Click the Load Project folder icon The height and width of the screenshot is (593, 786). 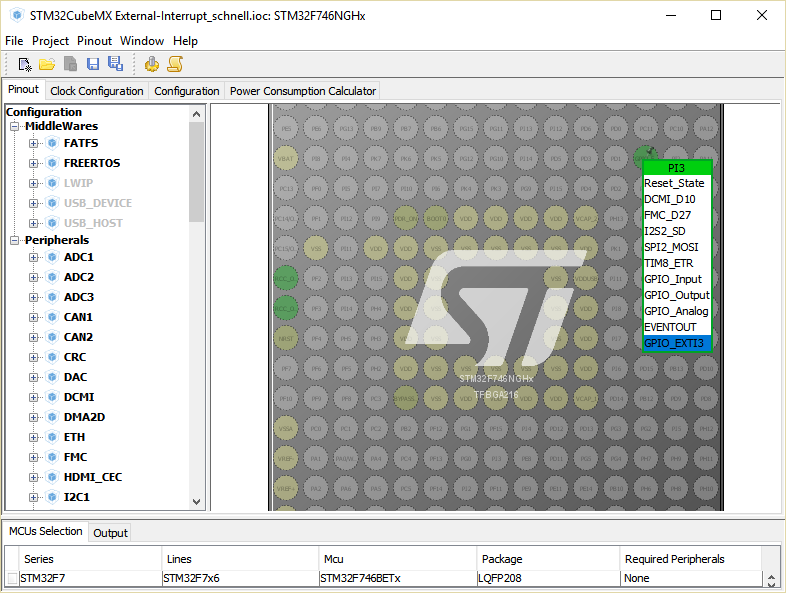(x=47, y=64)
